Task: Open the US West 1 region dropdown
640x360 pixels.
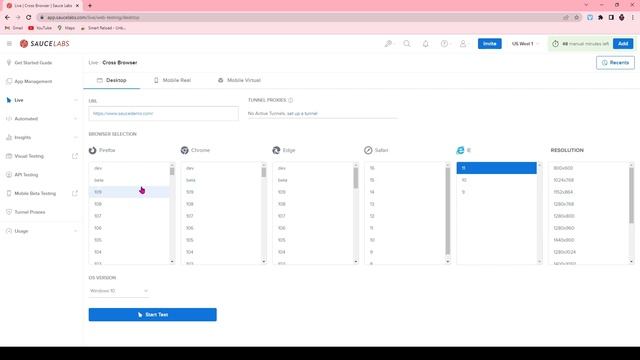Action: tap(525, 44)
